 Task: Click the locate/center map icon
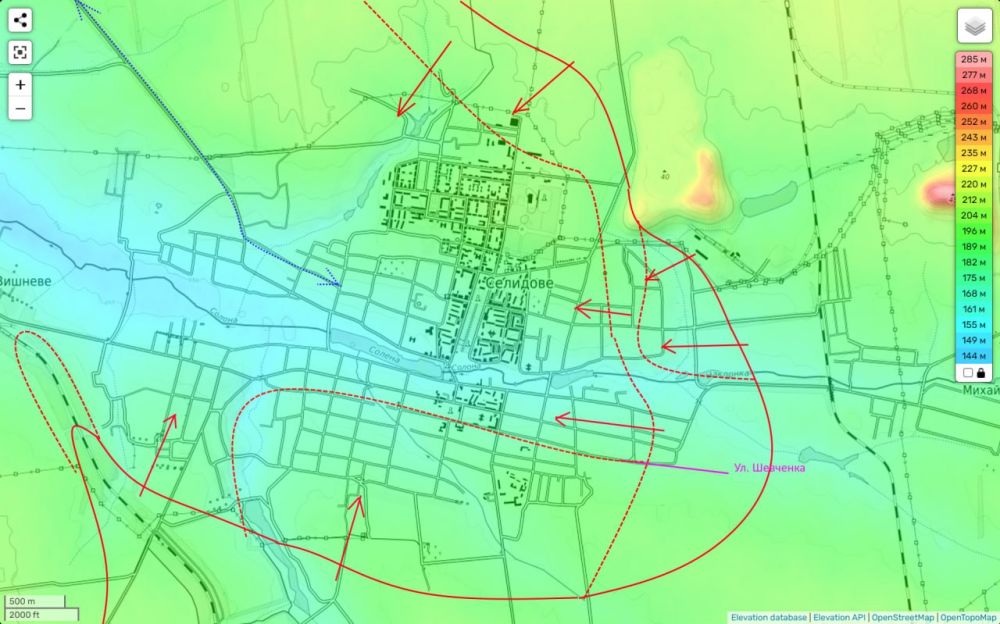20,52
